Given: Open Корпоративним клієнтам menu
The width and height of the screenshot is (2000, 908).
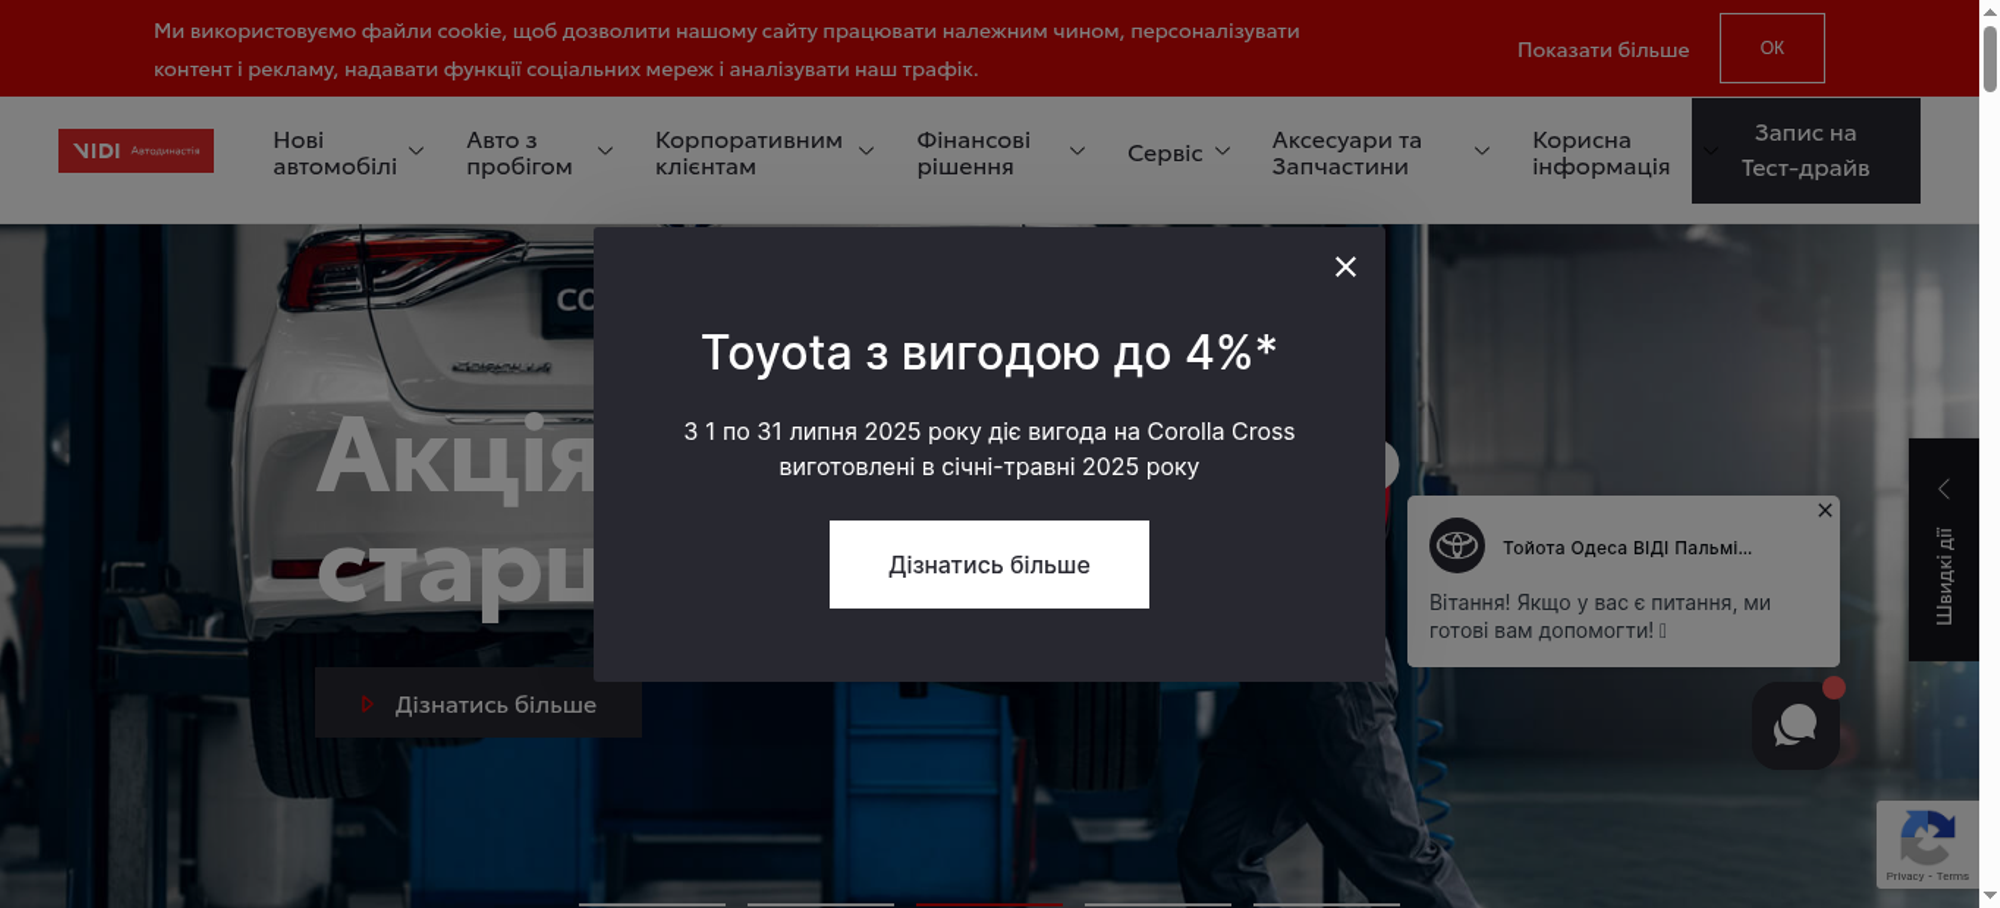Looking at the screenshot, I should pos(748,153).
